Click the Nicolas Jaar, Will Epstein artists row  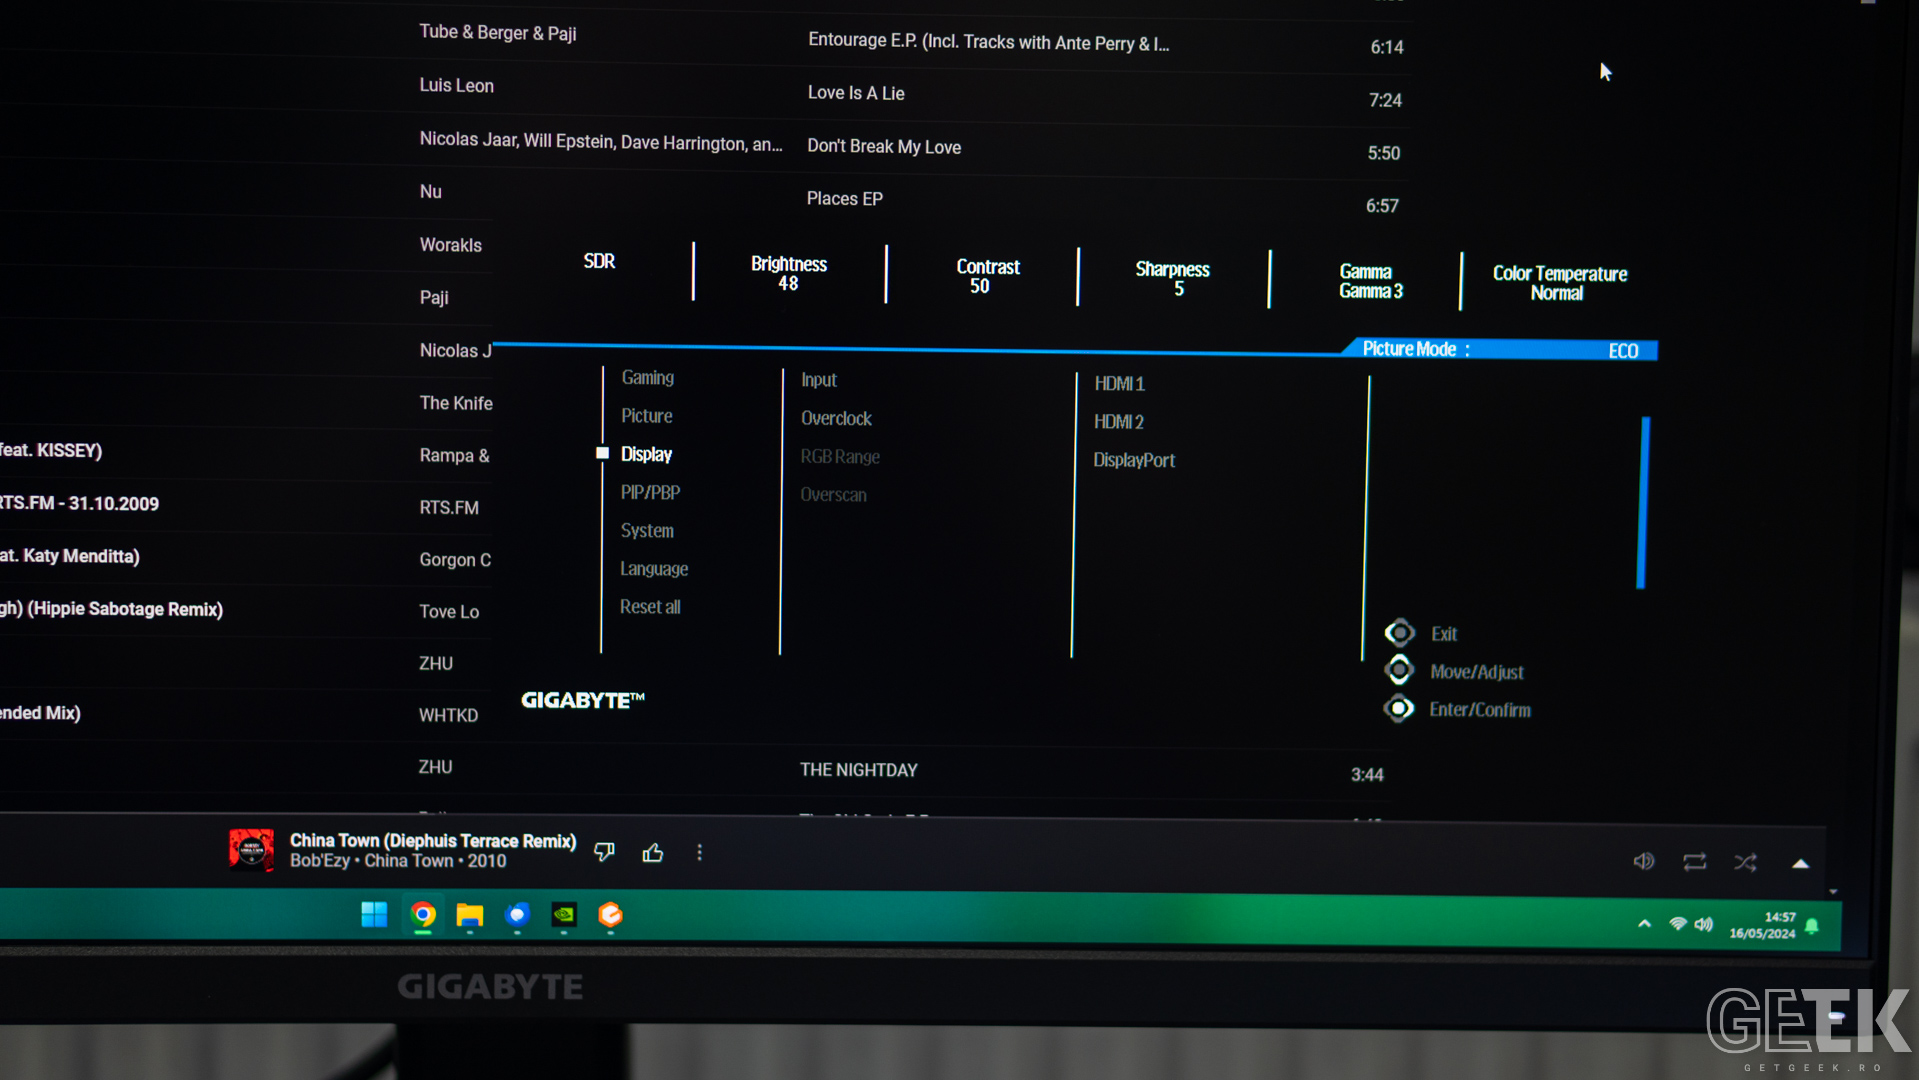coord(601,142)
